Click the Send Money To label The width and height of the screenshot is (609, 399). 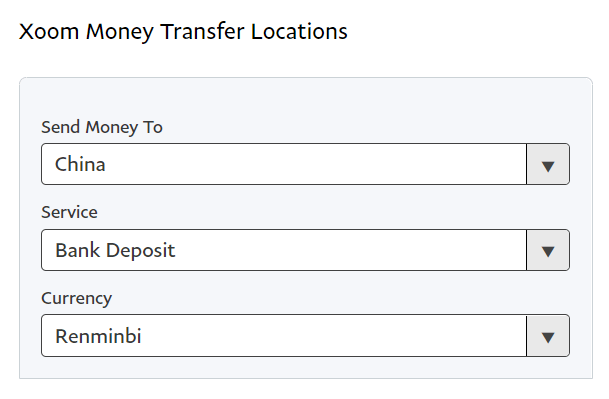(102, 127)
